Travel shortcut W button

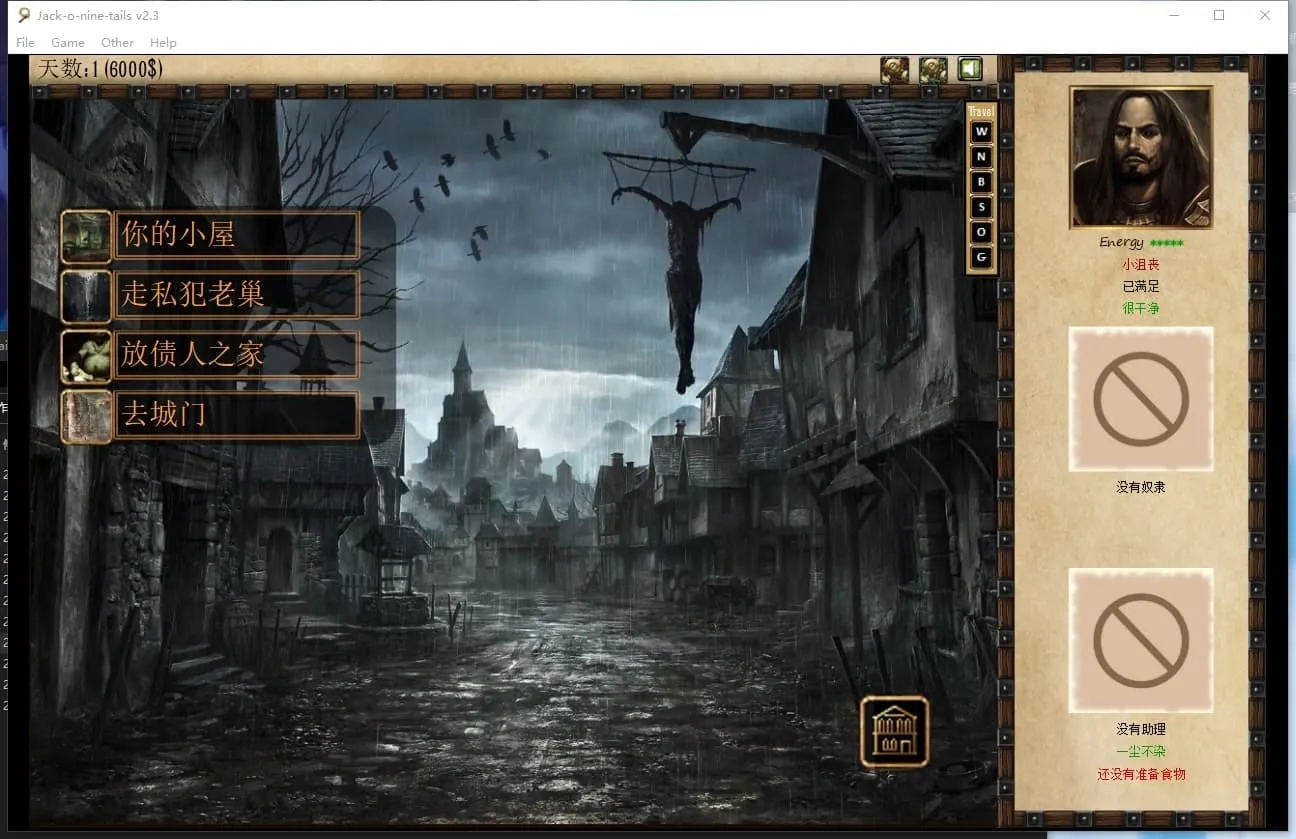click(981, 132)
